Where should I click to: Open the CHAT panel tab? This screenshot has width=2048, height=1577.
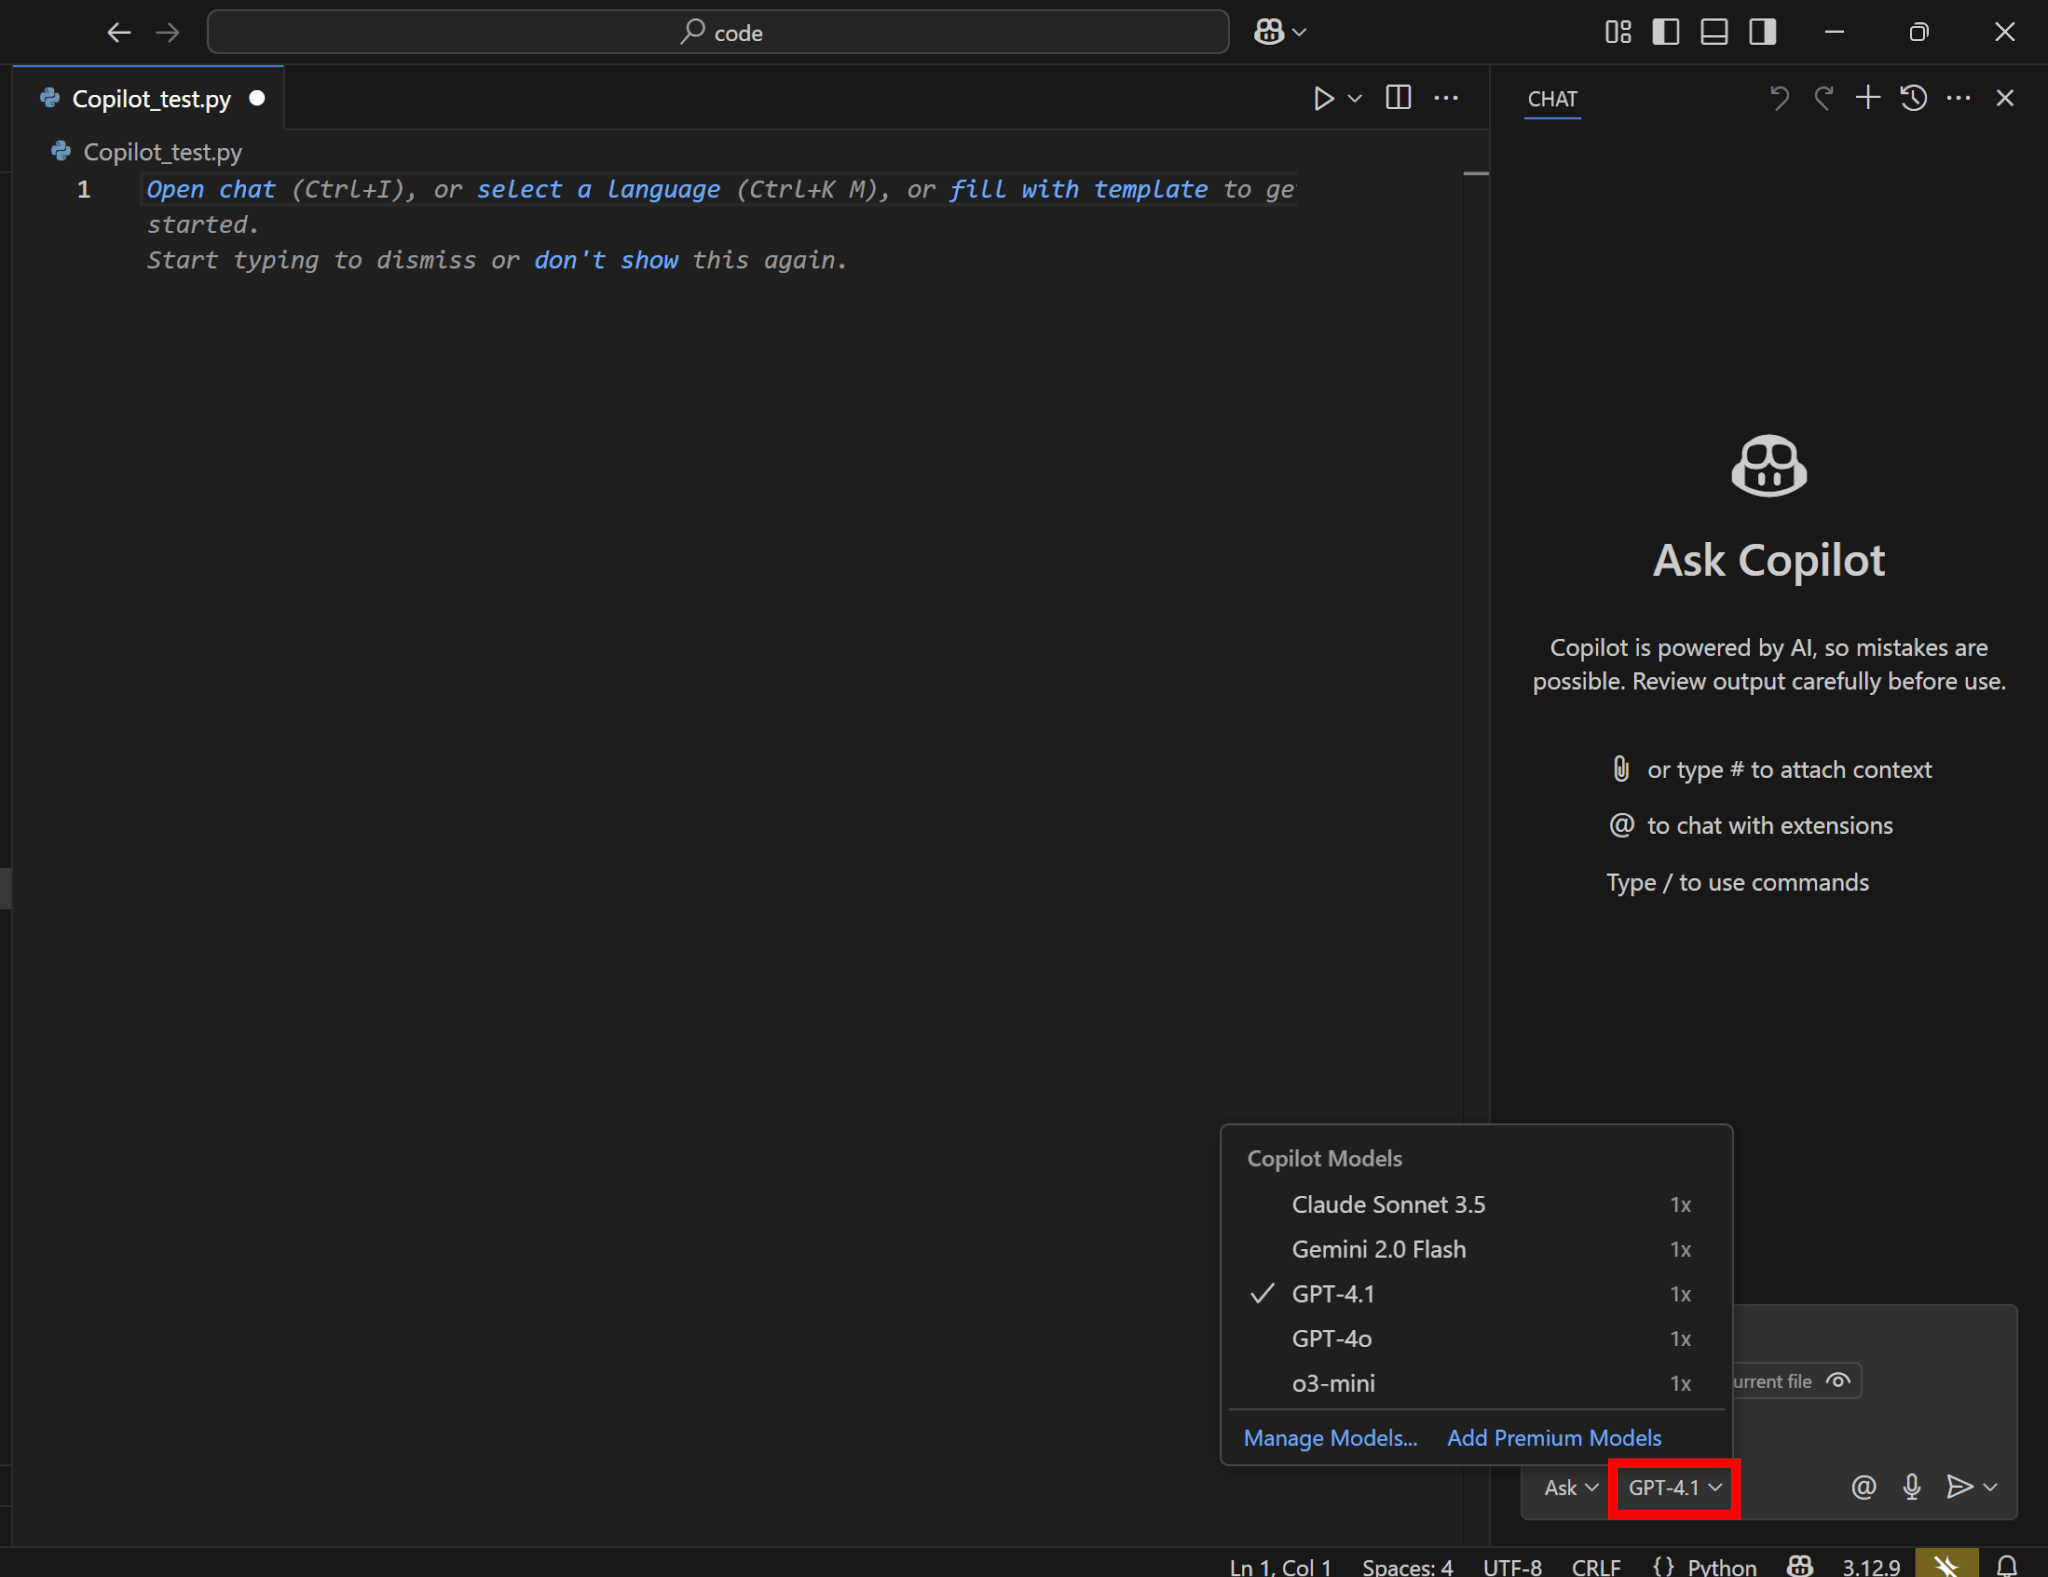pos(1552,99)
